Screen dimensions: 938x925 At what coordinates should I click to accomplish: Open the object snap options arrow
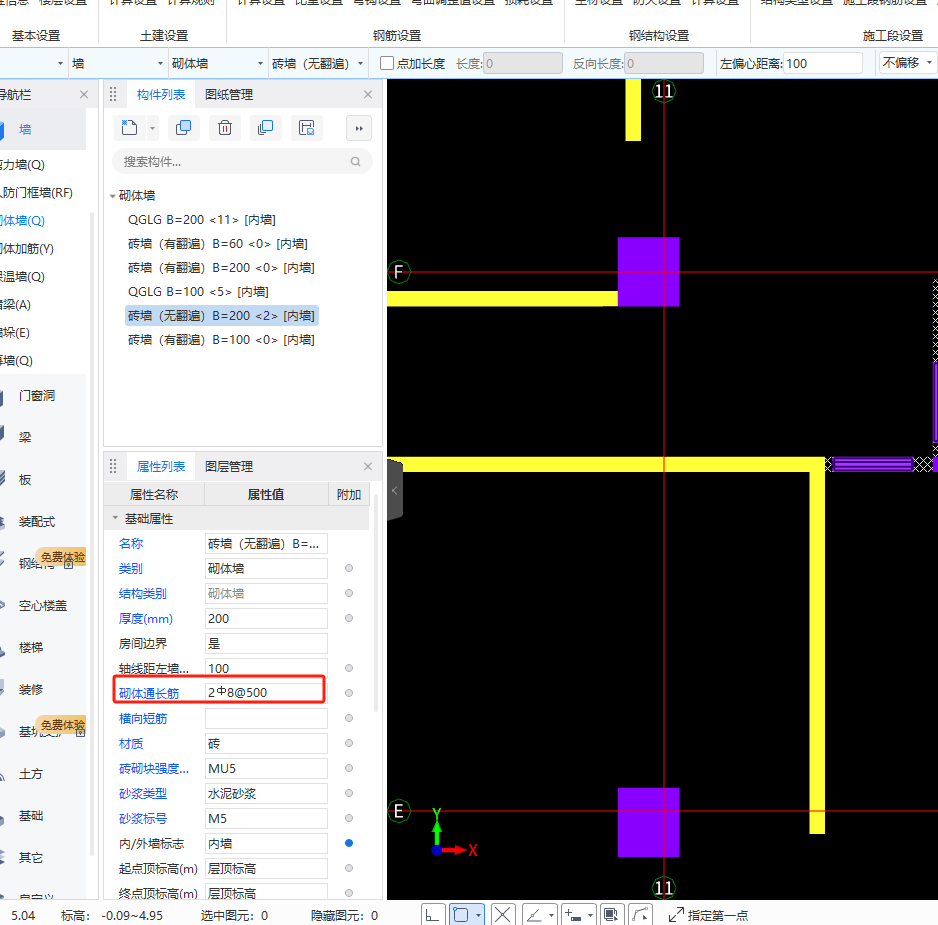coord(478,915)
